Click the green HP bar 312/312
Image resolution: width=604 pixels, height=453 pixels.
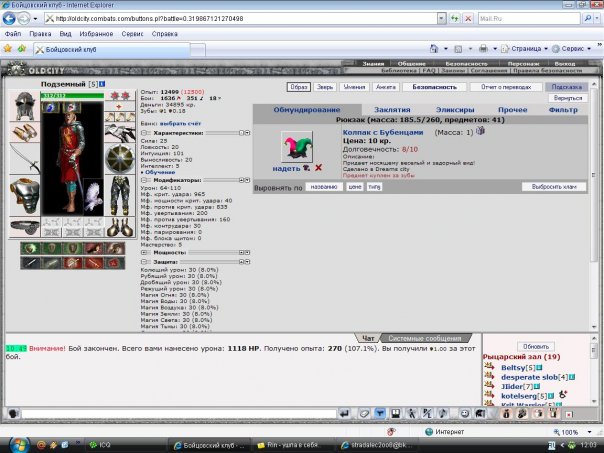tap(72, 96)
